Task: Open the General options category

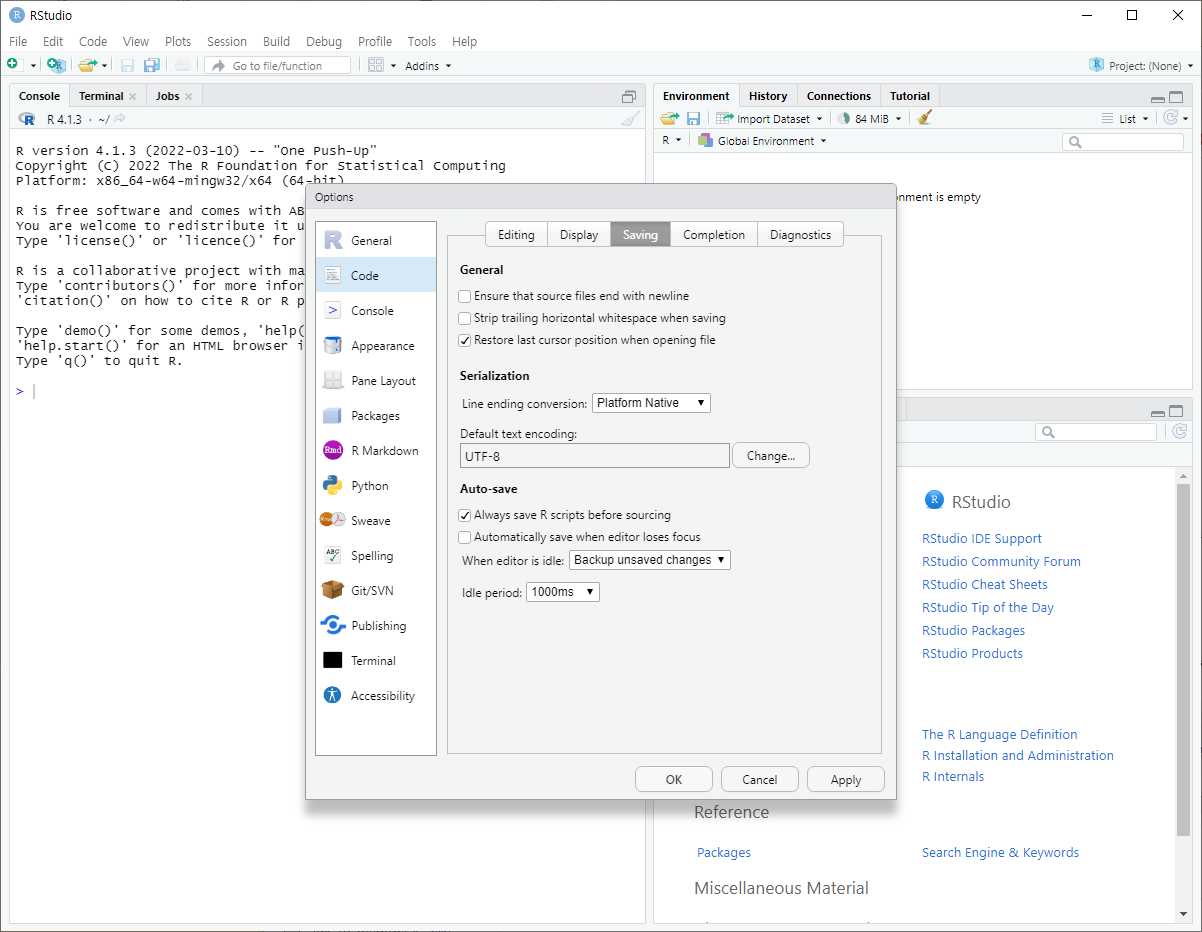Action: pos(376,241)
